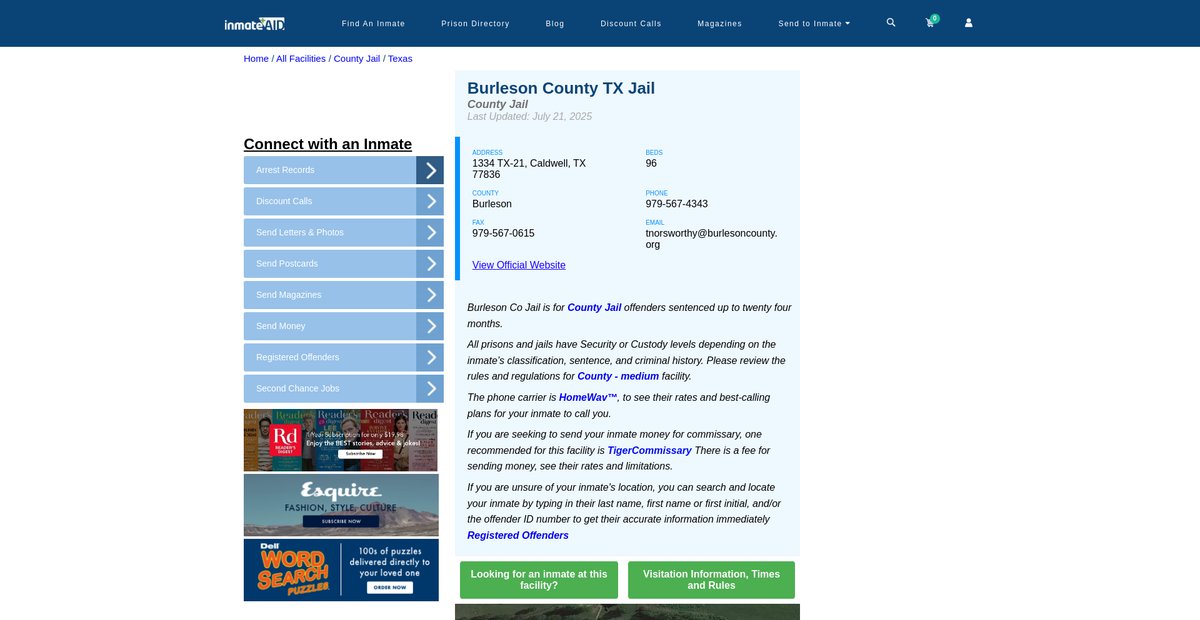The height and width of the screenshot is (620, 1200).
Task: Click the search magnifier icon
Action: pyautogui.click(x=891, y=23)
